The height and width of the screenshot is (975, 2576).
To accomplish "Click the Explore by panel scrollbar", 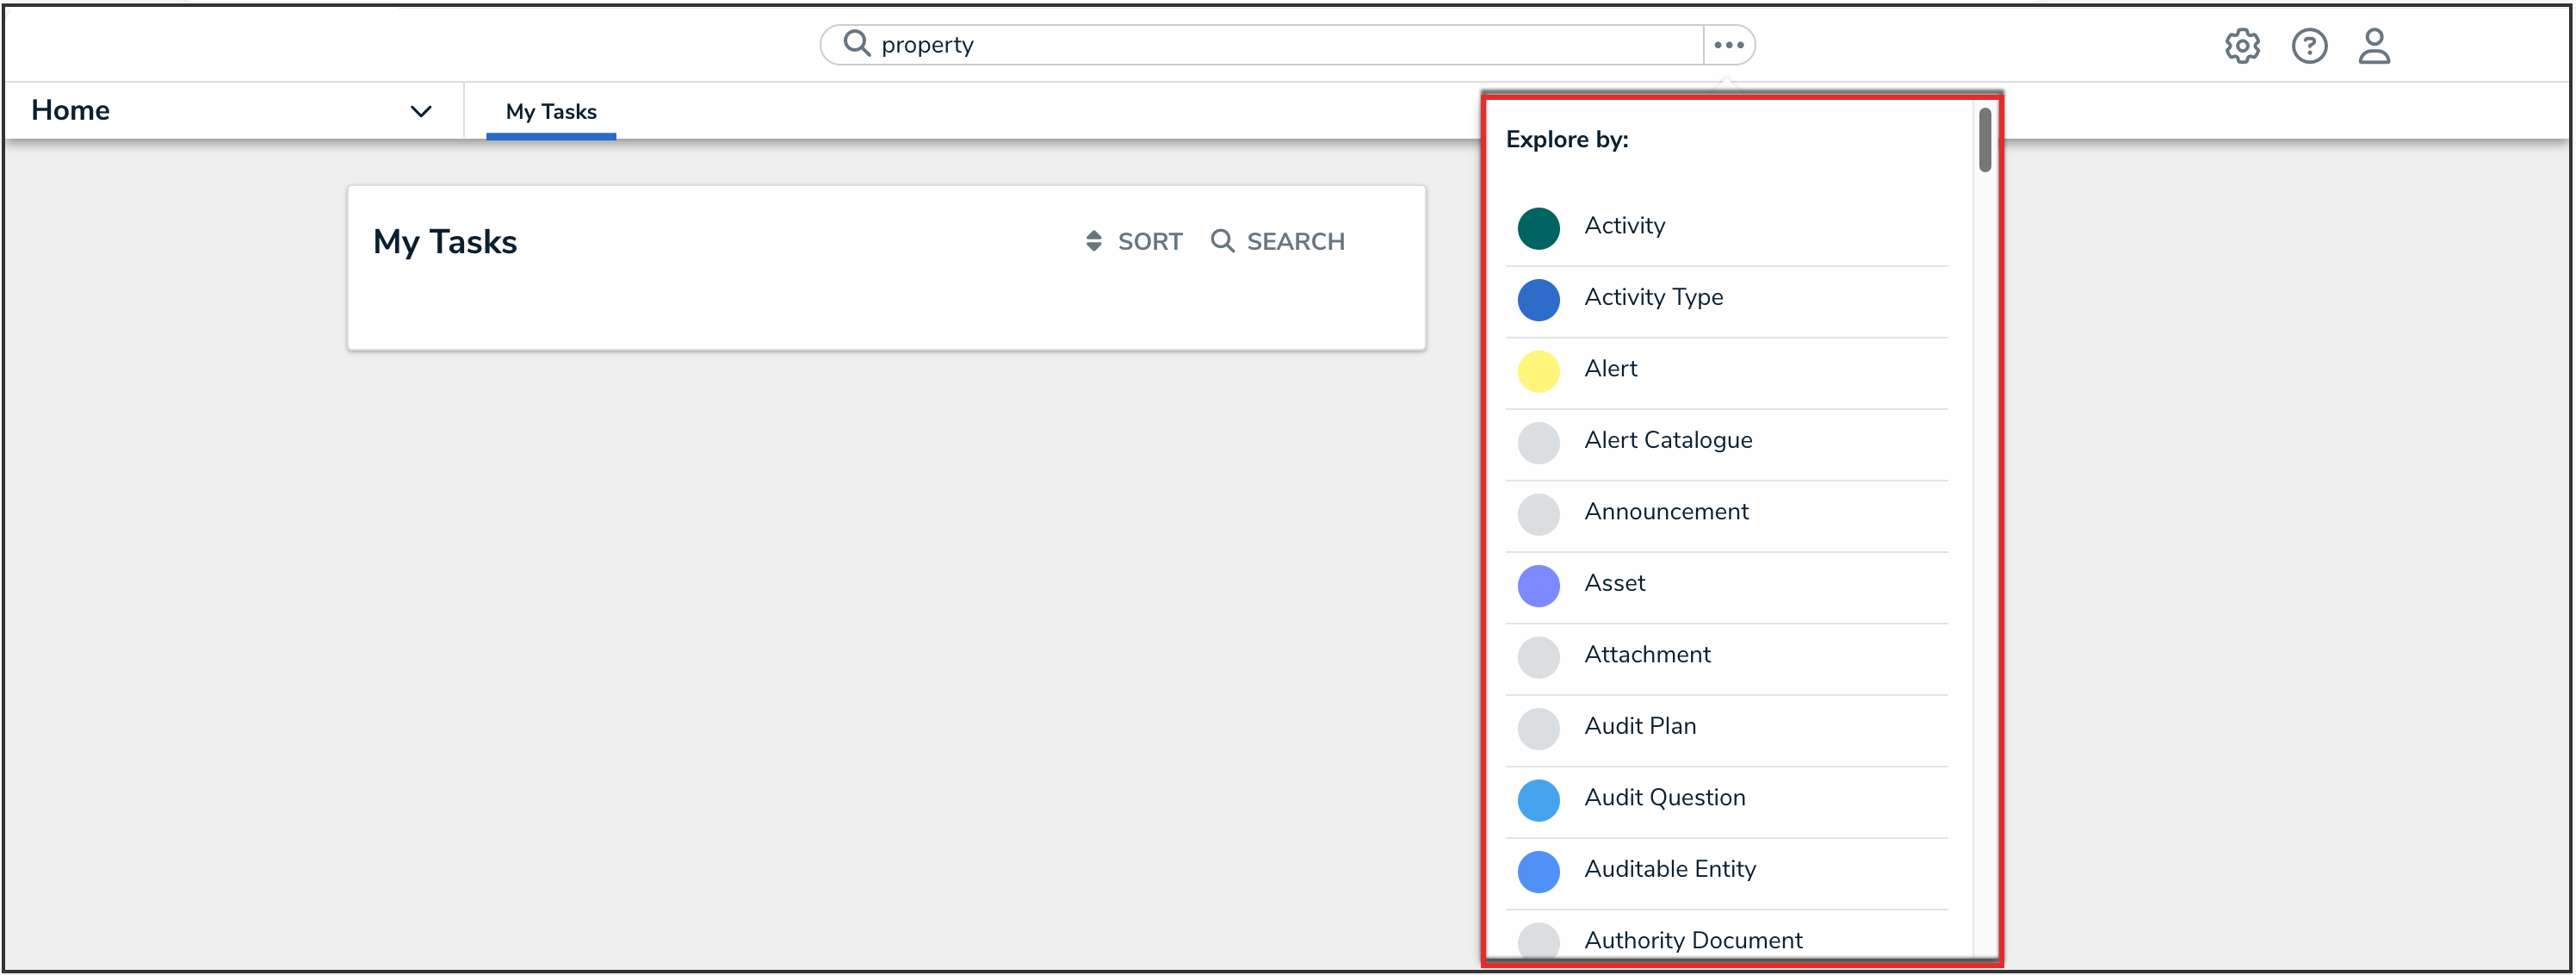I will (x=1984, y=141).
